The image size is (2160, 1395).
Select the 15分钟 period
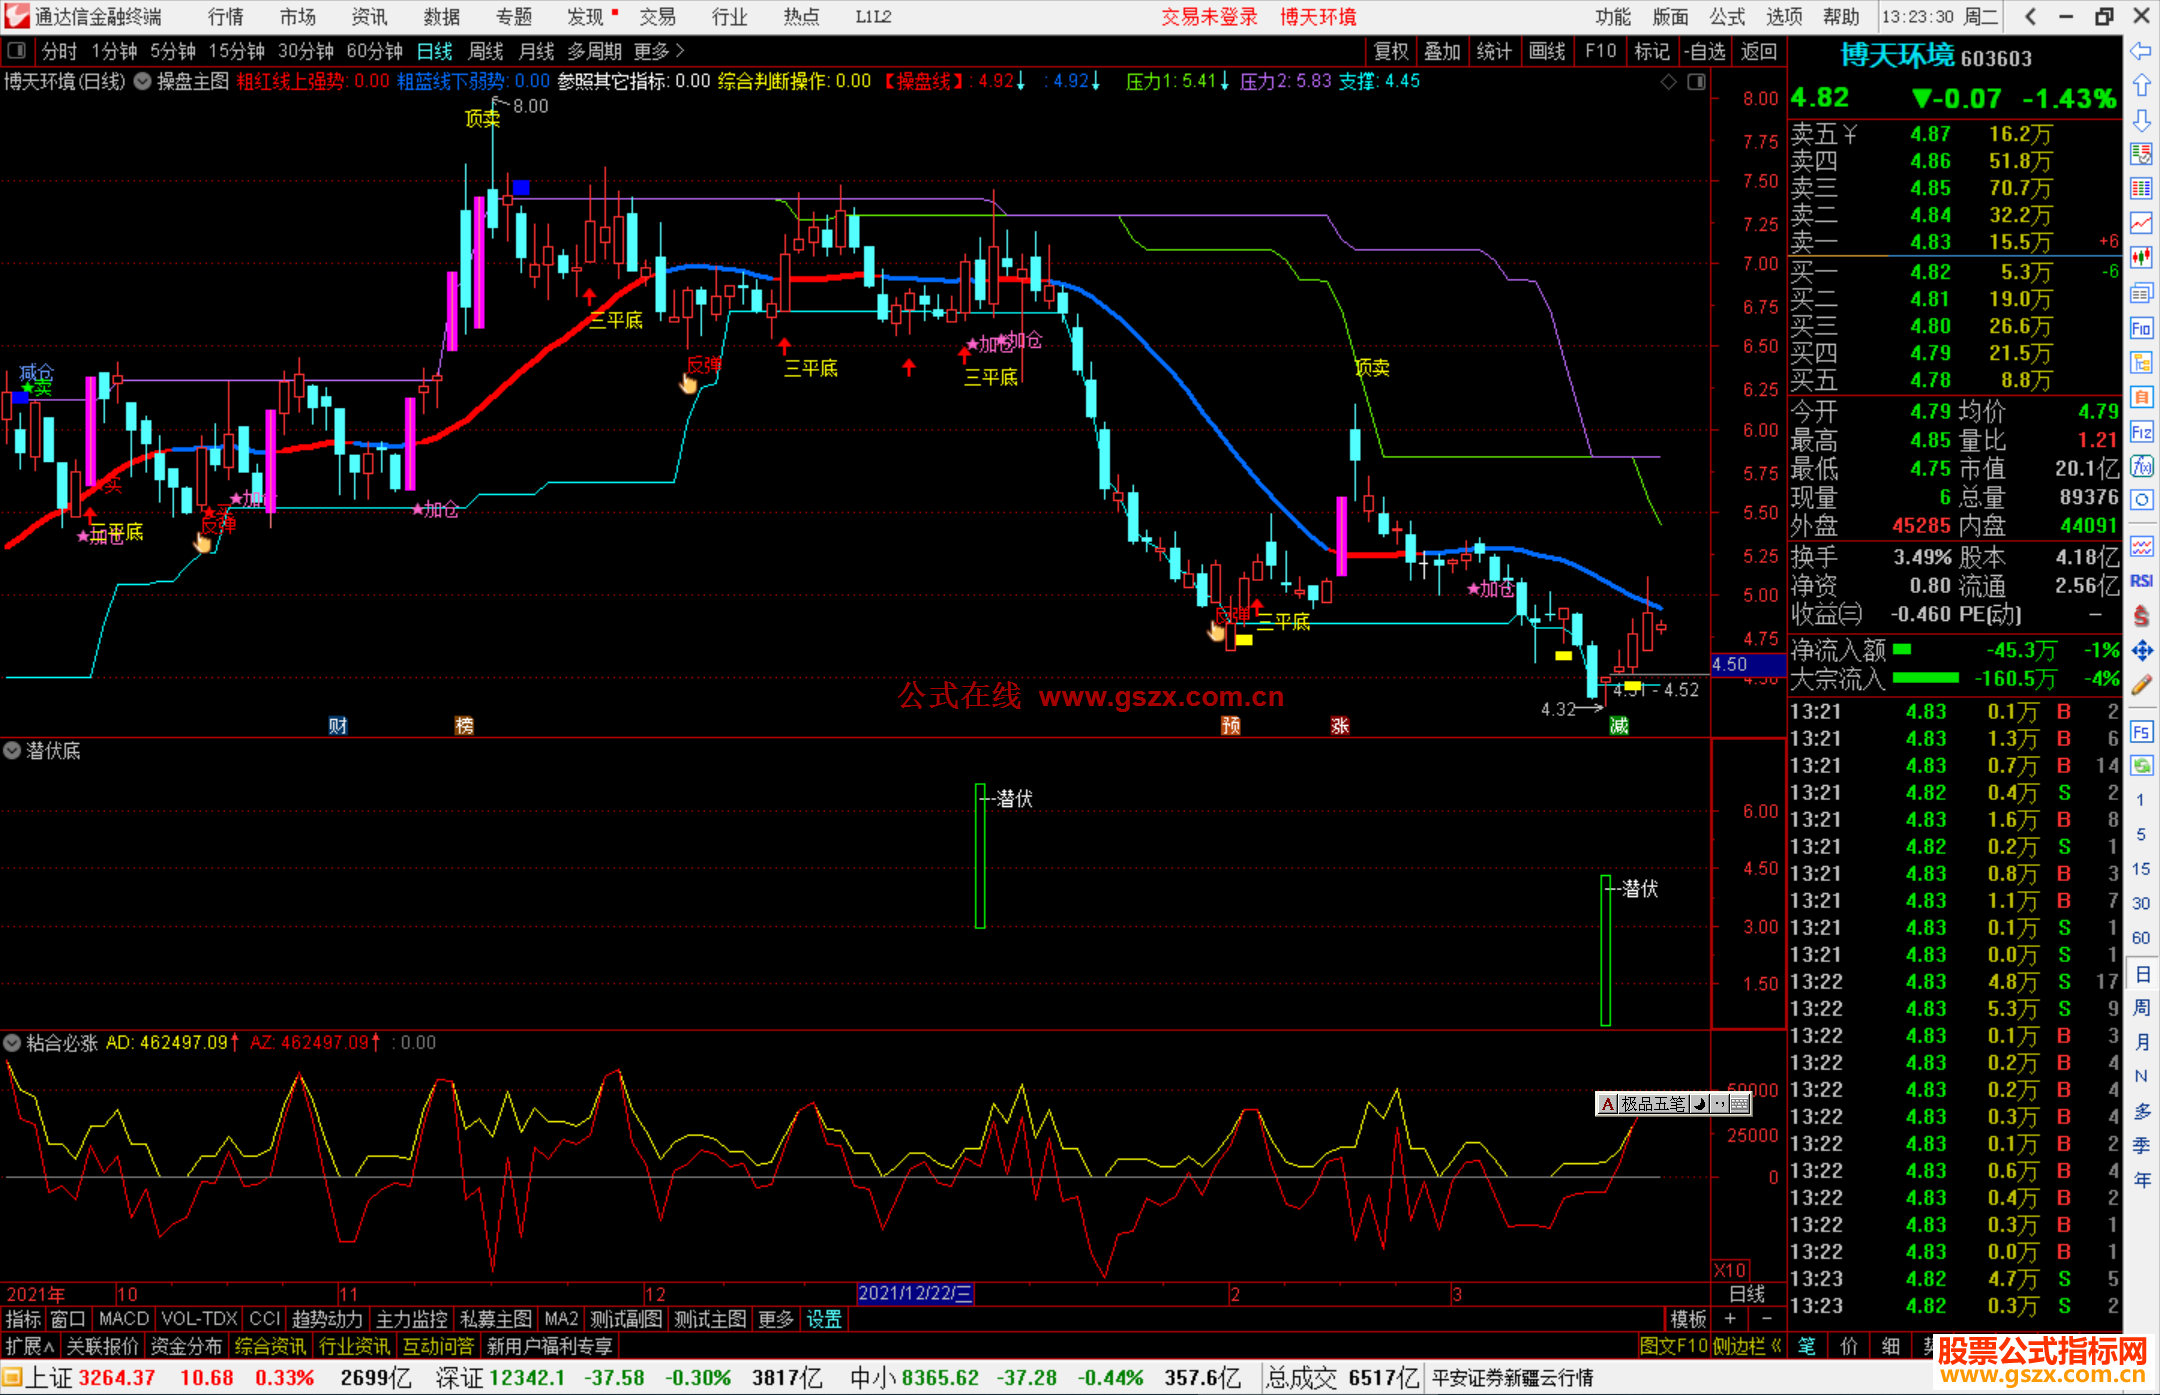coord(237,51)
